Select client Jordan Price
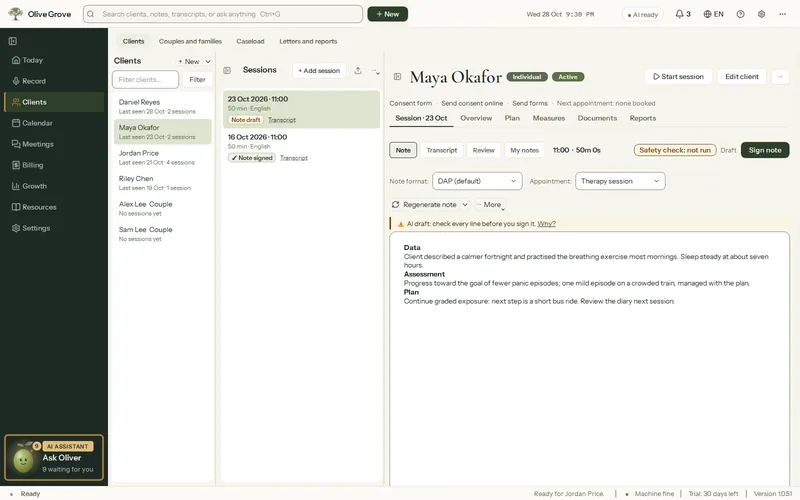 (162, 157)
